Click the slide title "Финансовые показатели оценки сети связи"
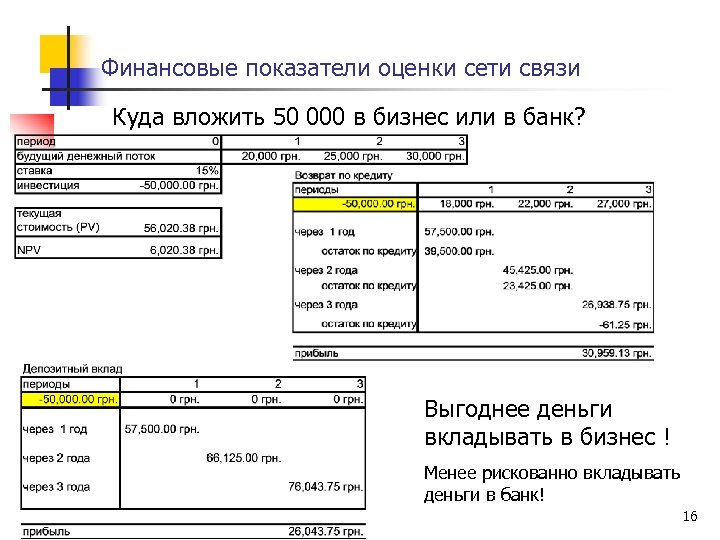Viewport: 720px width, 540px height. click(x=340, y=68)
